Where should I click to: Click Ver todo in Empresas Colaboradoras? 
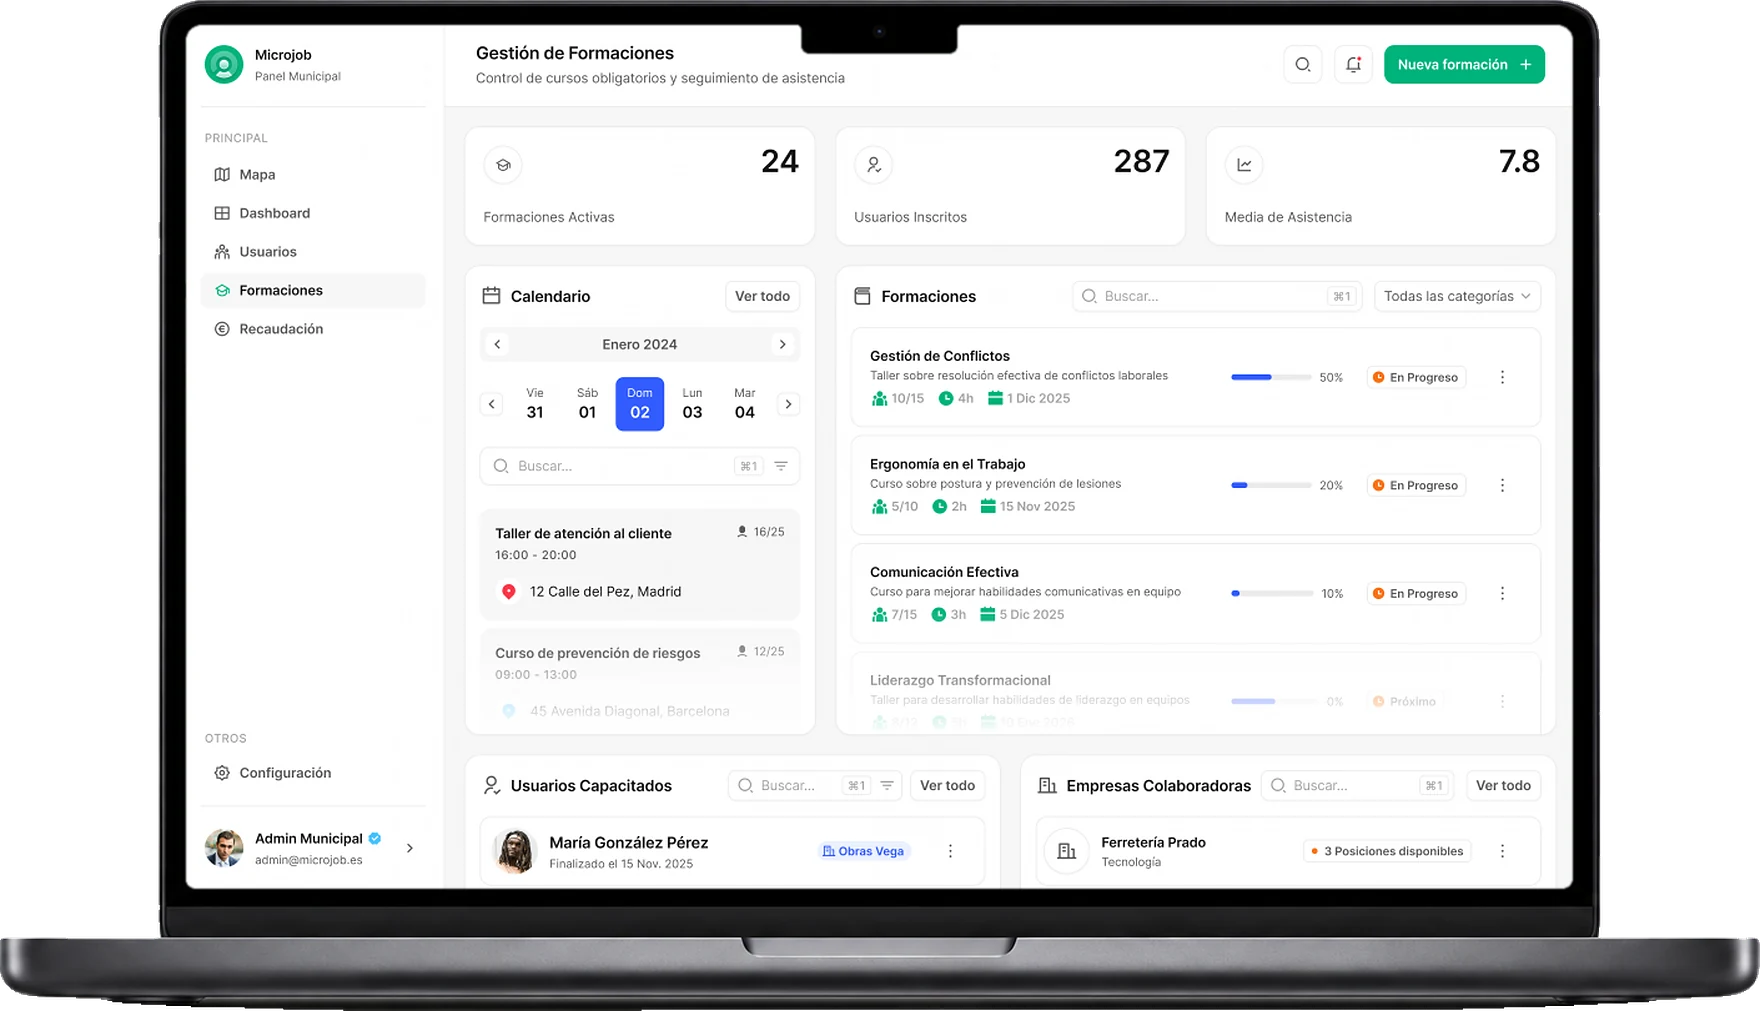point(1503,786)
